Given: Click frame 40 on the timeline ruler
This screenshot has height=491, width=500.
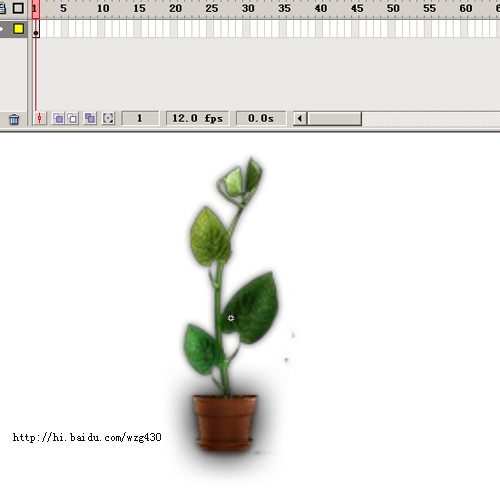Looking at the screenshot, I should (321, 8).
